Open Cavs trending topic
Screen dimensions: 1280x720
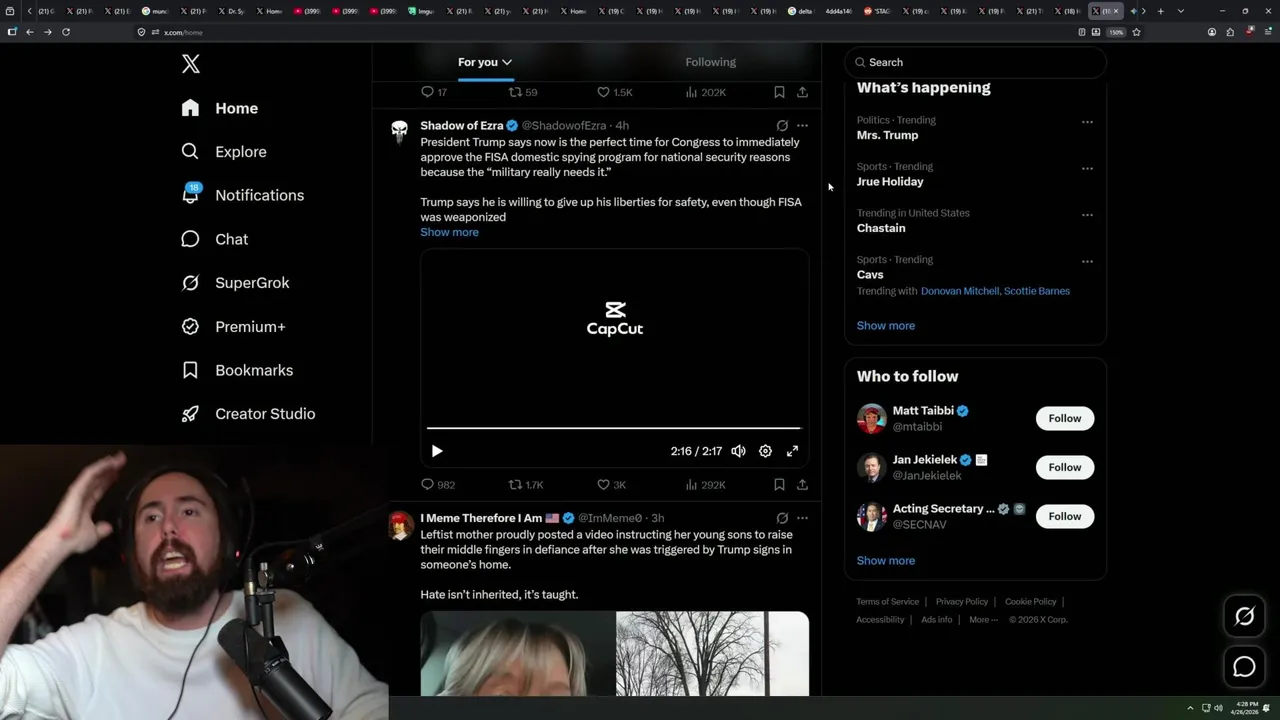click(x=870, y=275)
